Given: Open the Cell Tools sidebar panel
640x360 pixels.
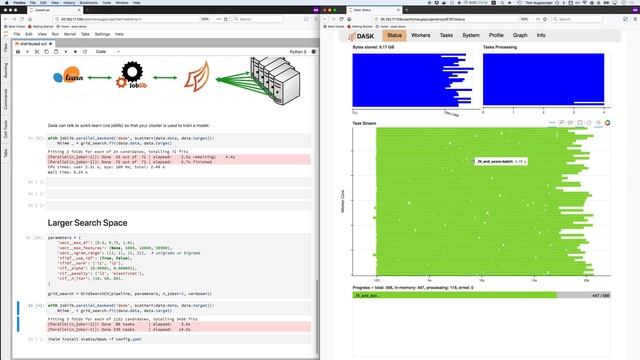Looking at the screenshot, I should (6, 129).
